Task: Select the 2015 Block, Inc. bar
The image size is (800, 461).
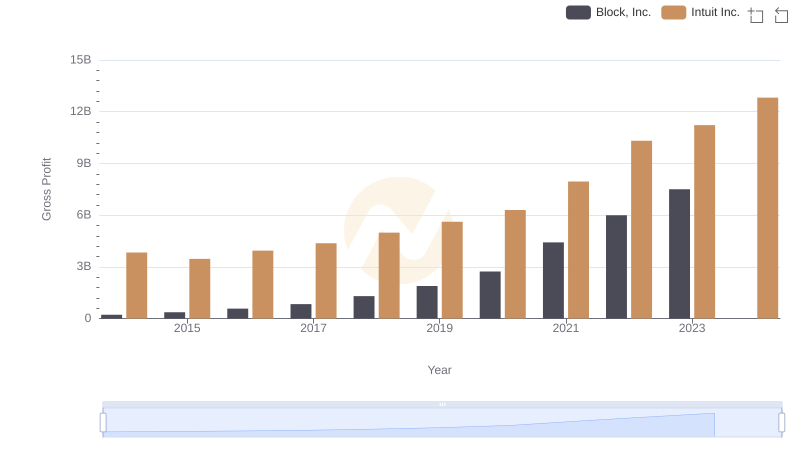Action: click(174, 315)
